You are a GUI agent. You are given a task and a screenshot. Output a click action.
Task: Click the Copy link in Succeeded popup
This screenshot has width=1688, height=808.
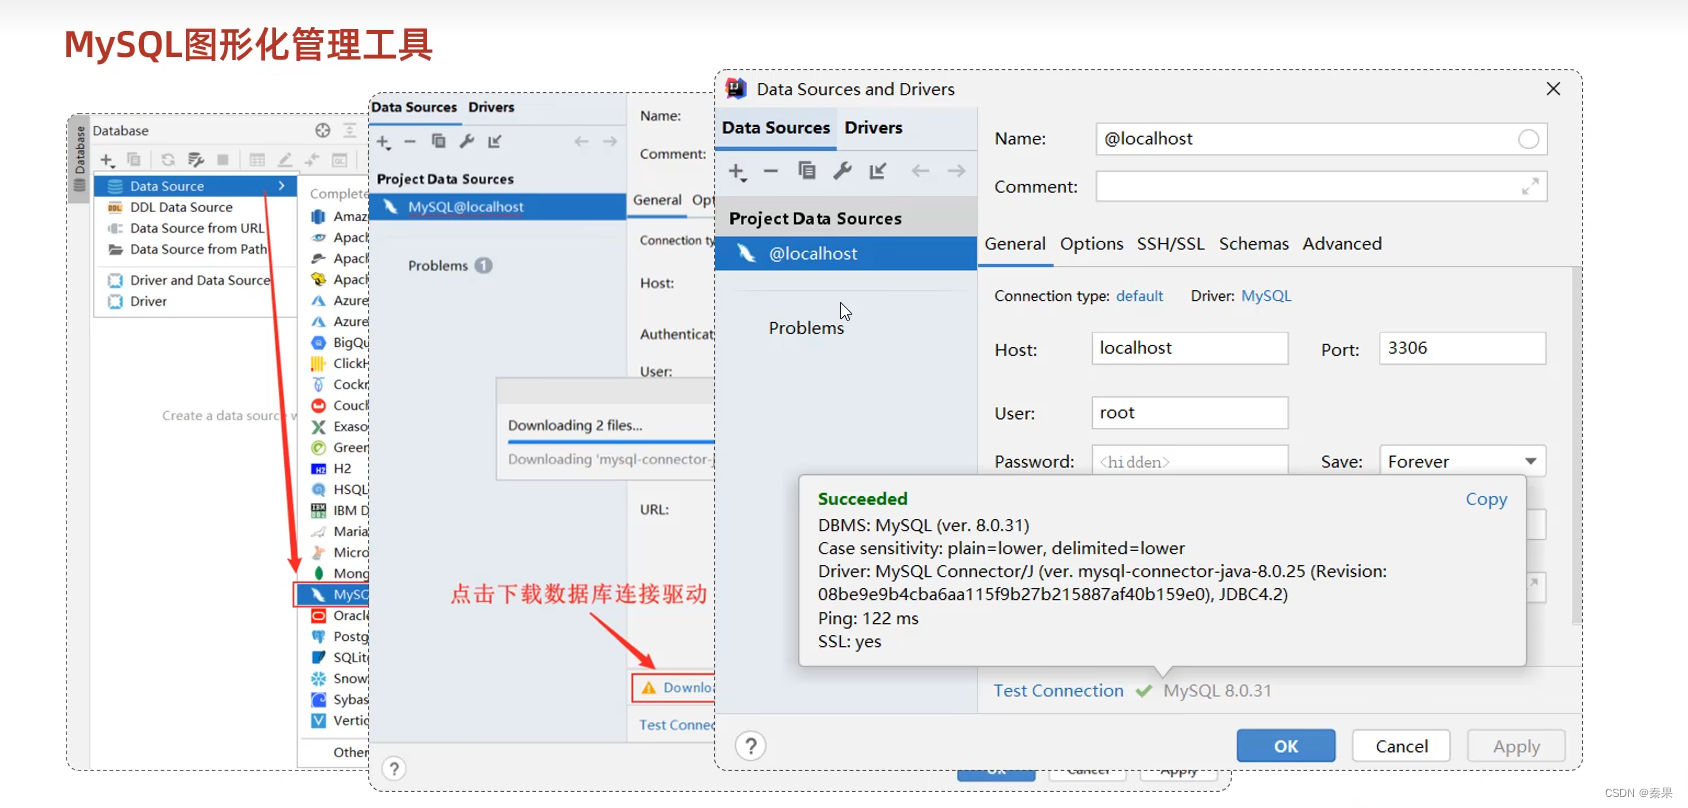tap(1486, 499)
